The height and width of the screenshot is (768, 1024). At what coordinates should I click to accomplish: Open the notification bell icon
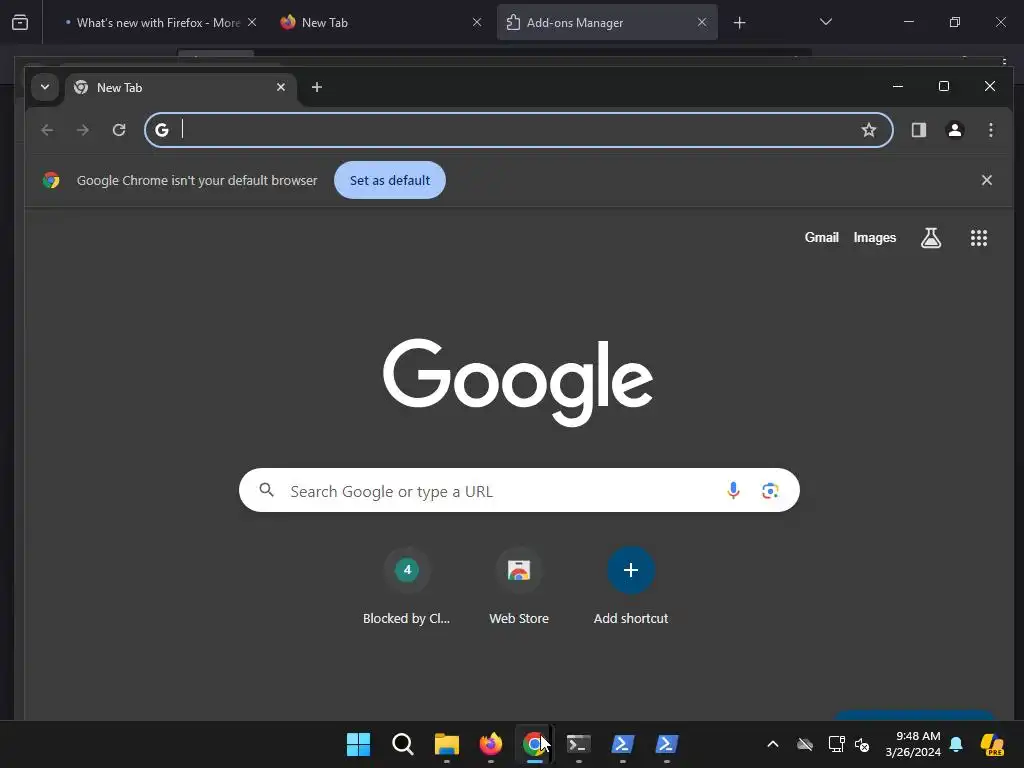[x=956, y=744]
